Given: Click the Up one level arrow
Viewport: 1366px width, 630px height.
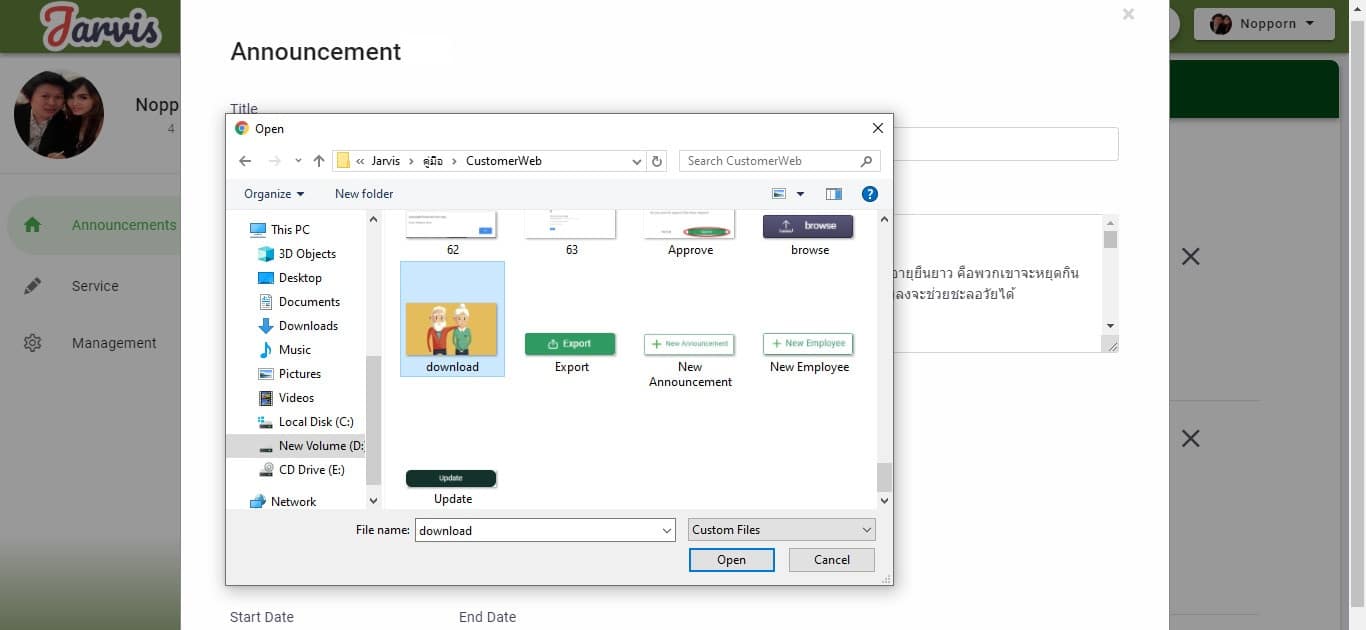Looking at the screenshot, I should coord(319,161).
